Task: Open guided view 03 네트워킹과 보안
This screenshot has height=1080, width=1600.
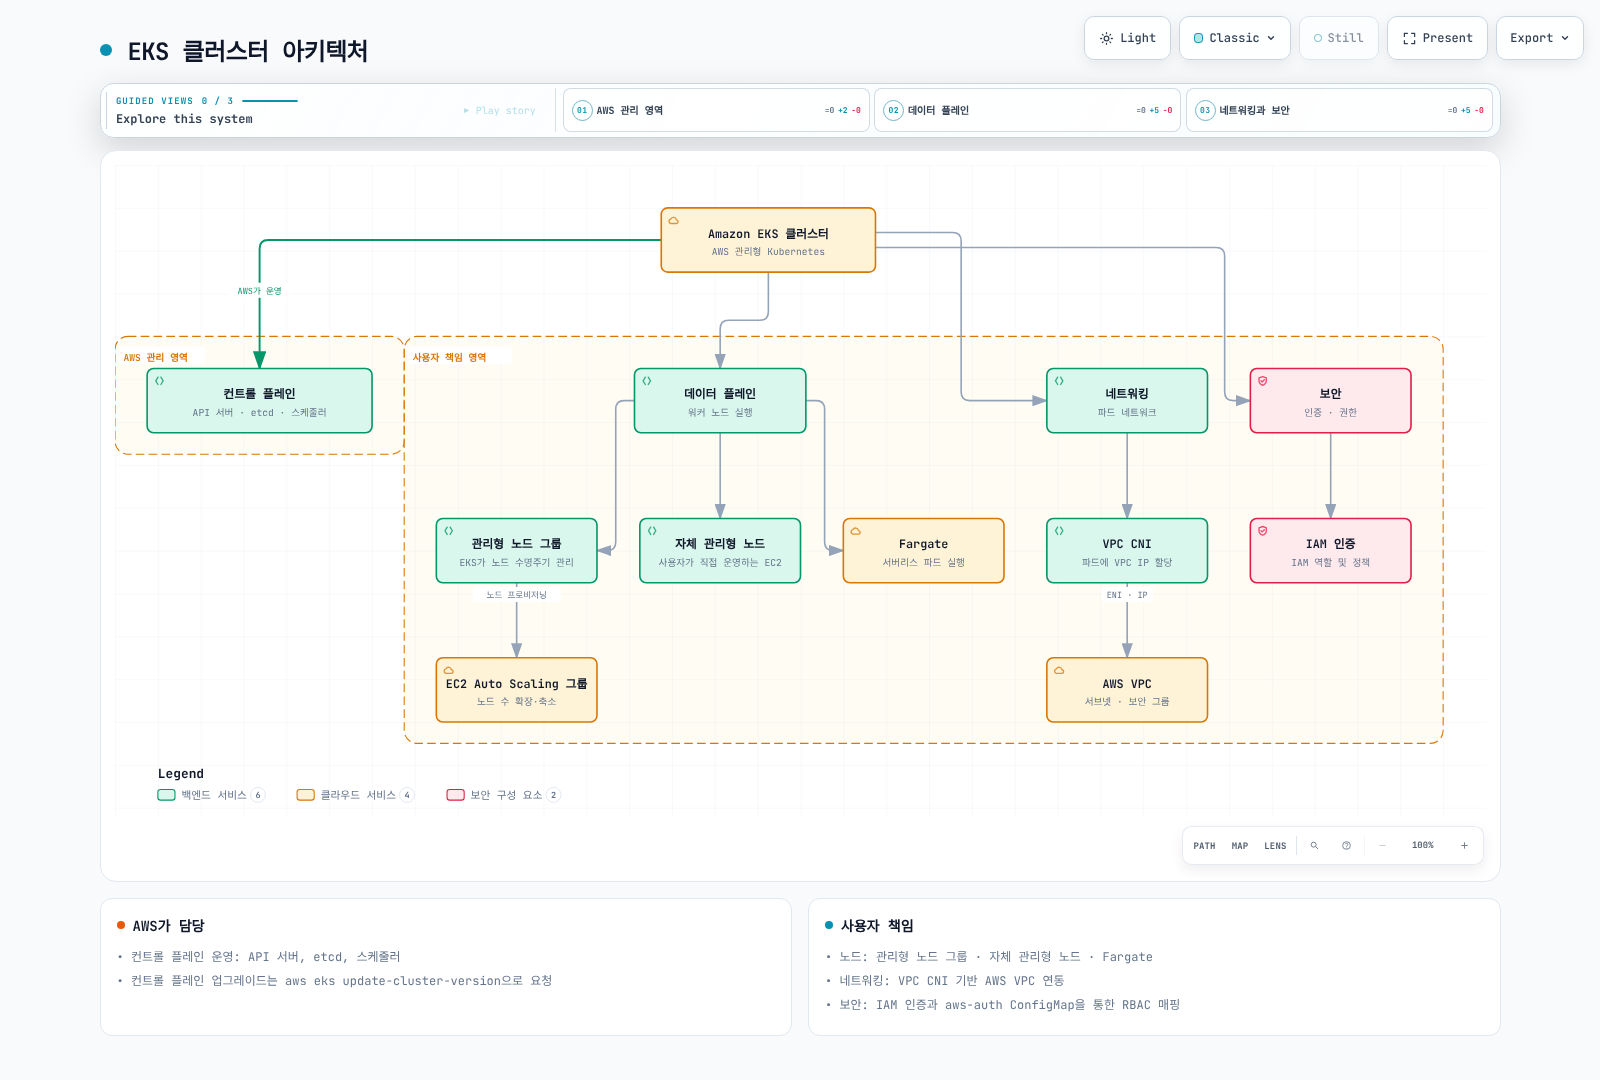Action: pos(1339,110)
